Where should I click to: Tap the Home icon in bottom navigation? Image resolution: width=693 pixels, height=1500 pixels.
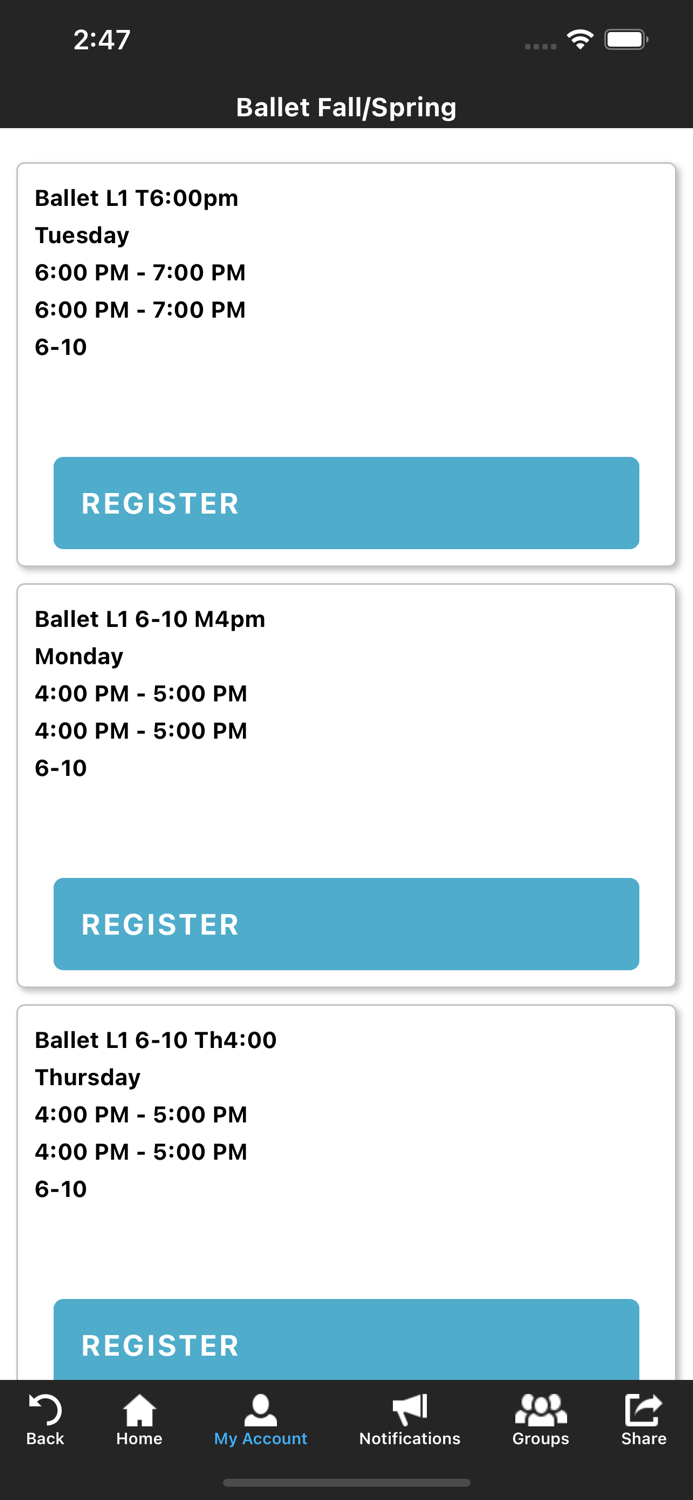[138, 1412]
